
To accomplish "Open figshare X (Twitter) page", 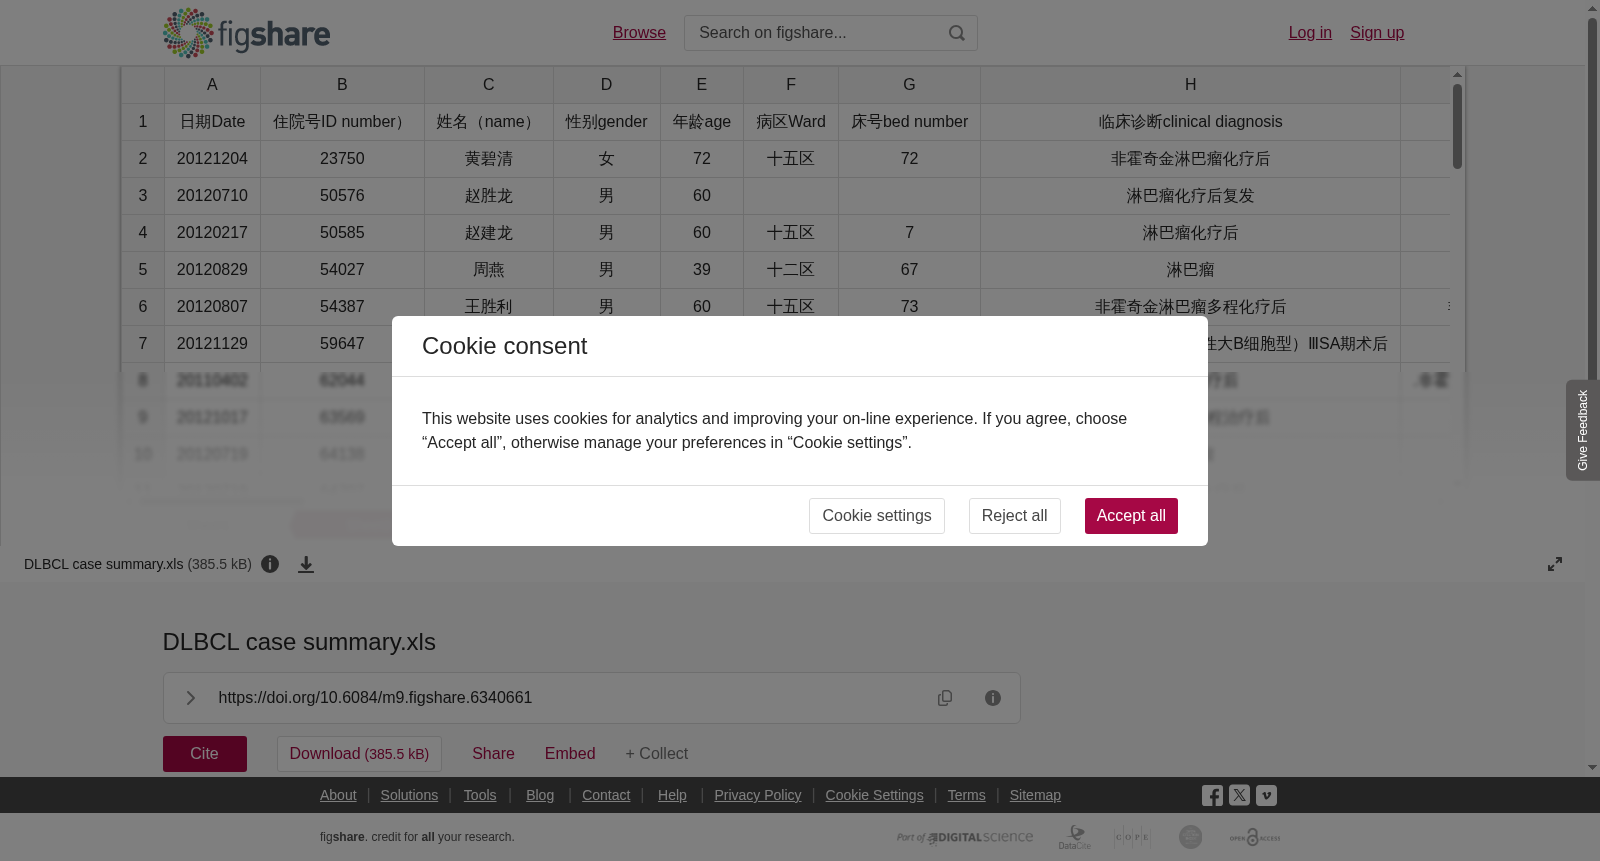I will point(1240,796).
